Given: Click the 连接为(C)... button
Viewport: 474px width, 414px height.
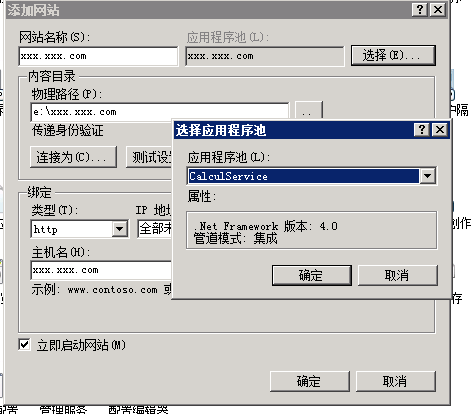Looking at the screenshot, I should pos(73,157).
